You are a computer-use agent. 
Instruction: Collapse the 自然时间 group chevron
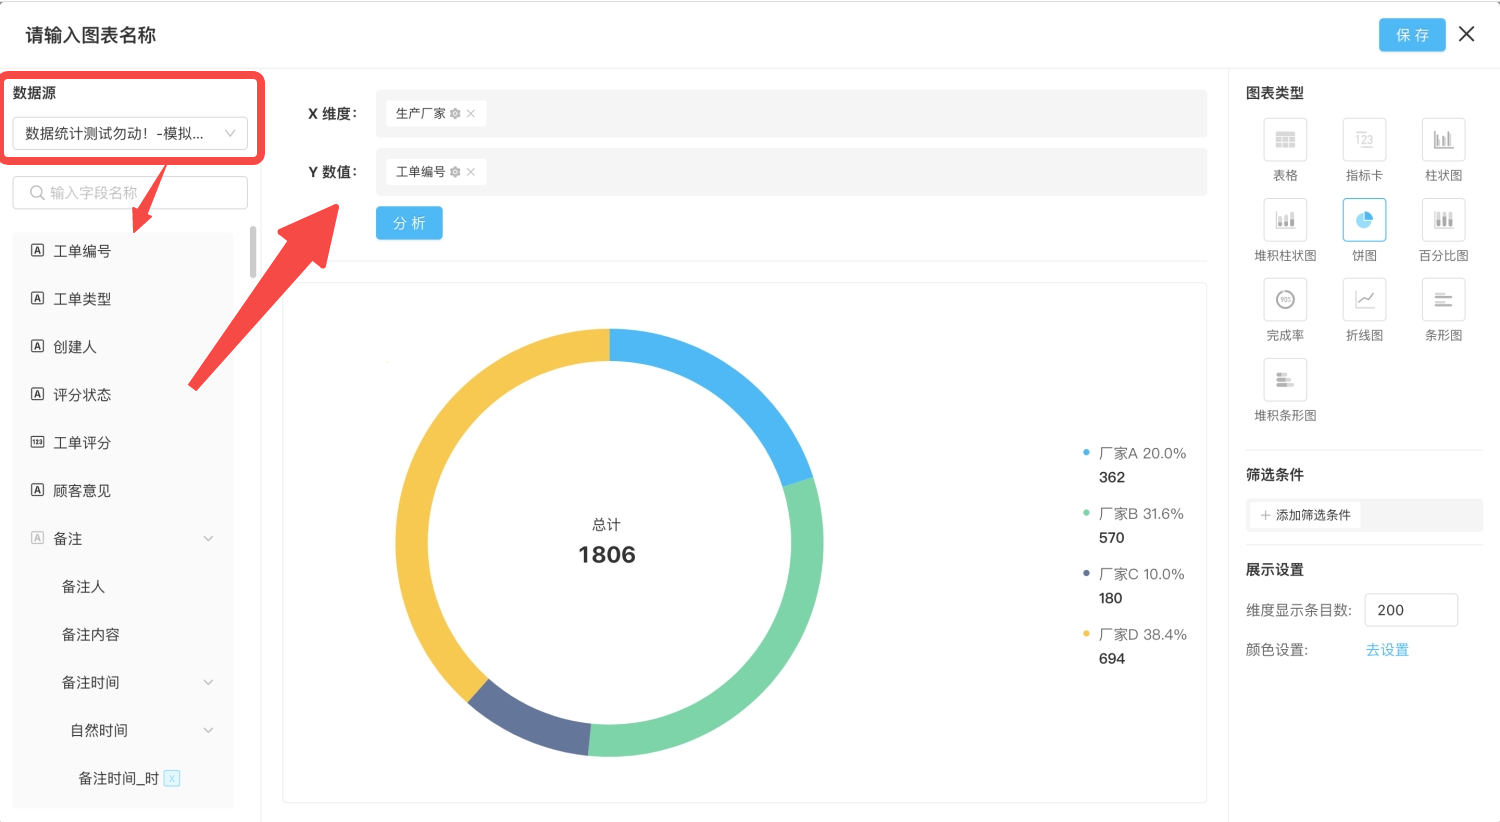tap(208, 731)
